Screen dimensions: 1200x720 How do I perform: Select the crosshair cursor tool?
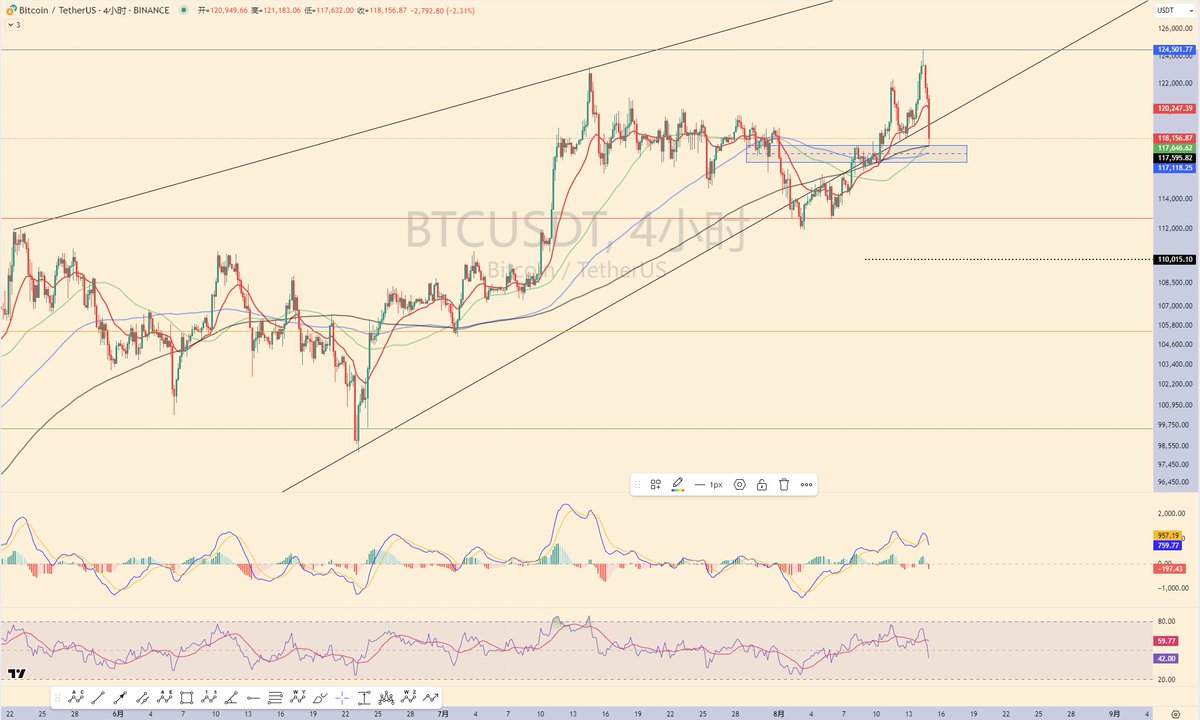coord(342,698)
